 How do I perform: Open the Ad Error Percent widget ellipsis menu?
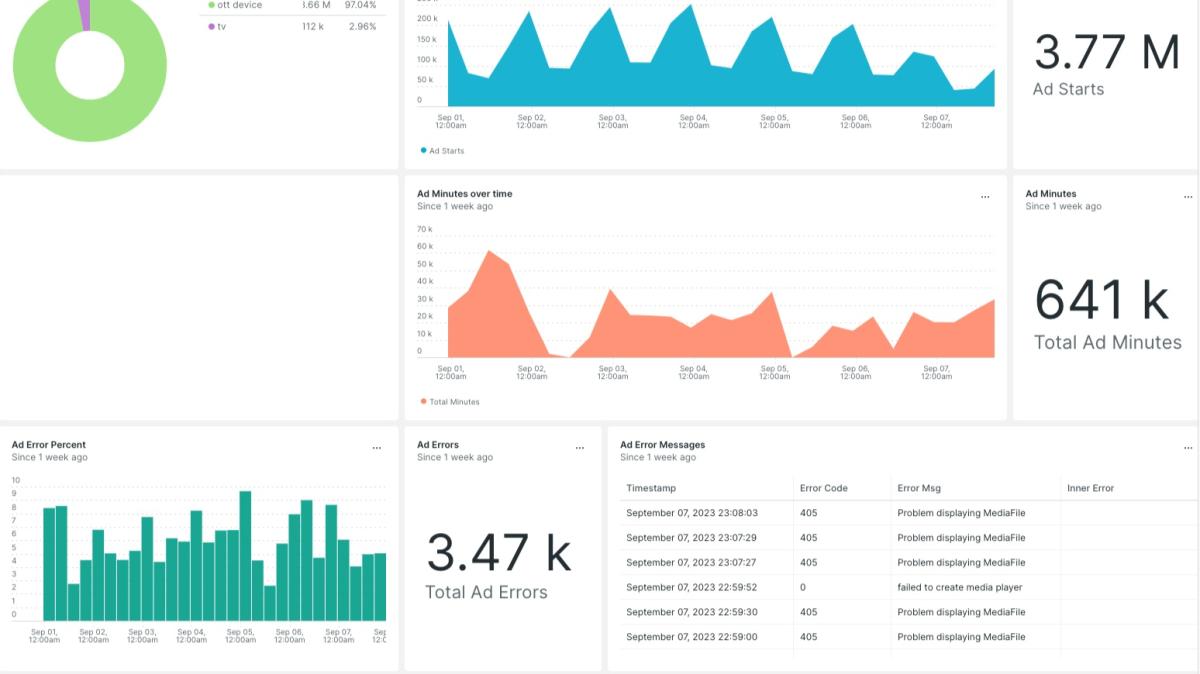[x=376, y=449]
